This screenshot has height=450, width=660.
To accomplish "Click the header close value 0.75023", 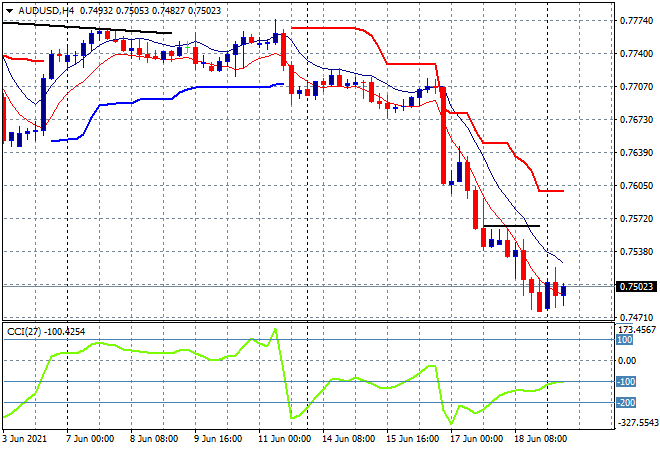I will pos(204,11).
